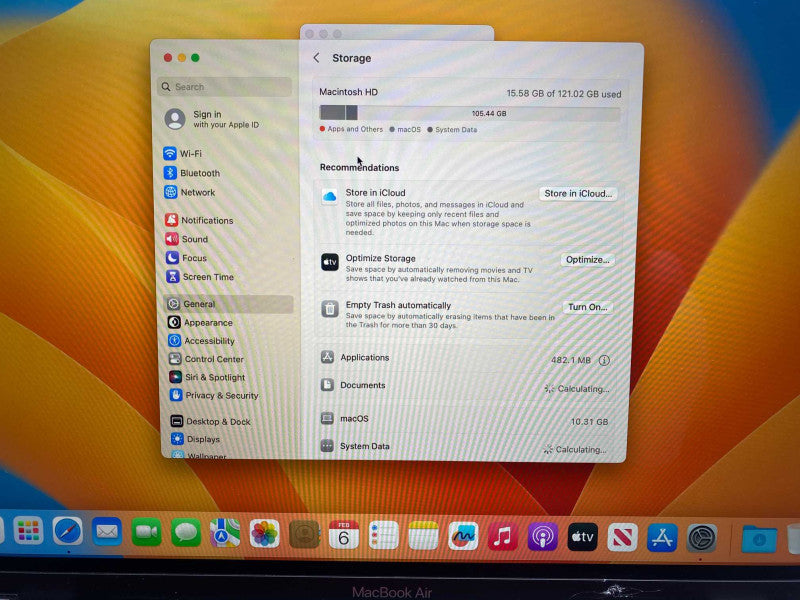Open Sign in with your Apple ID

(212, 119)
